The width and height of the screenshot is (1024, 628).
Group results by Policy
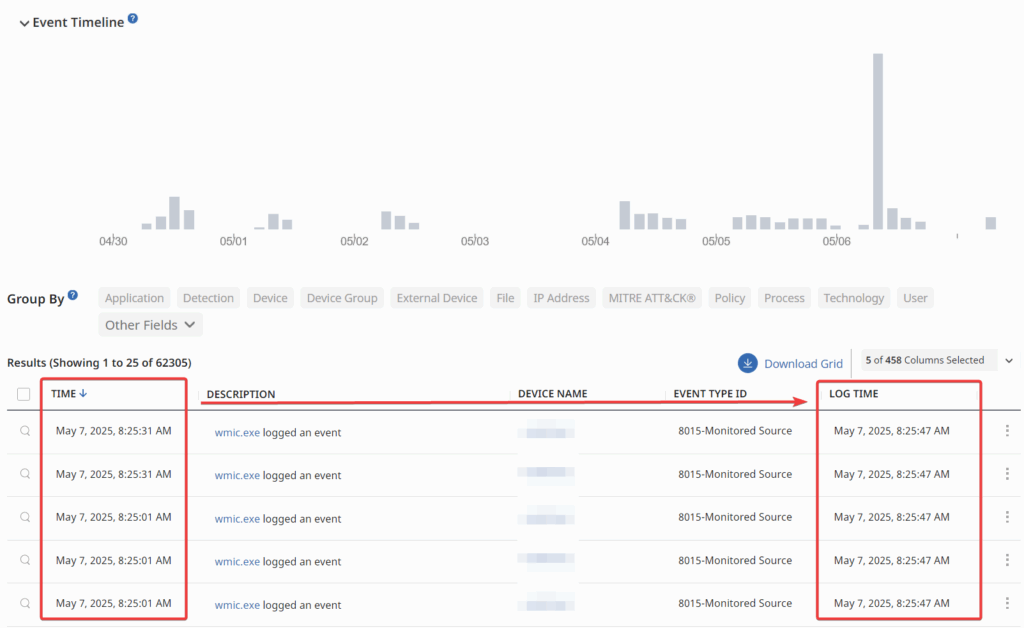729,298
